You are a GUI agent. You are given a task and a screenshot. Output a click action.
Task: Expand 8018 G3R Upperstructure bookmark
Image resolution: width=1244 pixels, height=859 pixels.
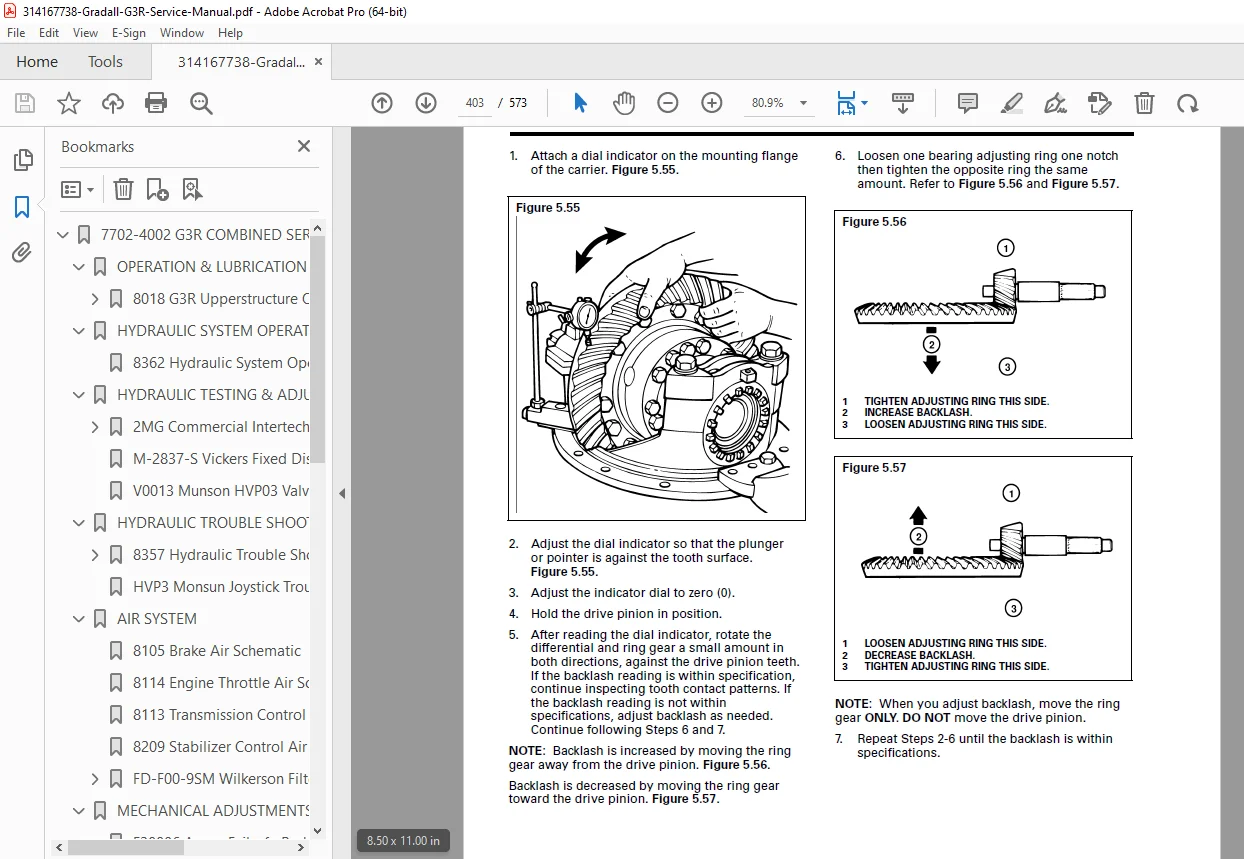[96, 299]
